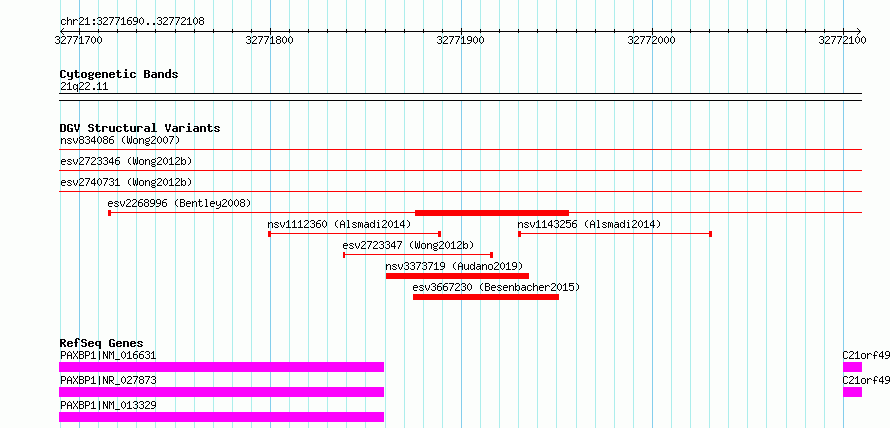Open the DGV Structural Variants track title

[140, 128]
